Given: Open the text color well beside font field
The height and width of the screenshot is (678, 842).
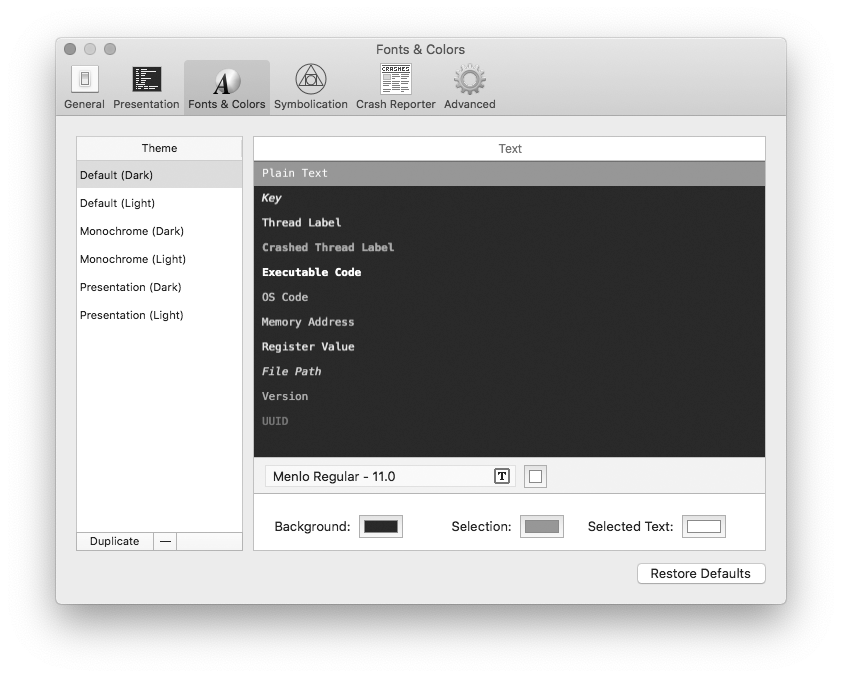Looking at the screenshot, I should 535,476.
